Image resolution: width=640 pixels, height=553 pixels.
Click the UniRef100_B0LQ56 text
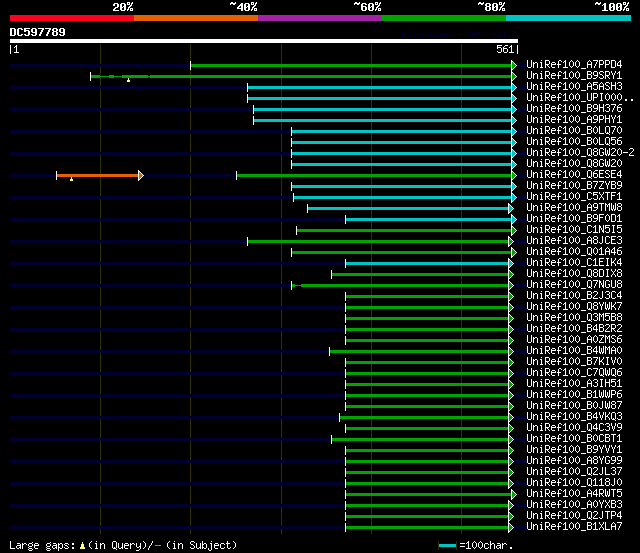point(574,142)
